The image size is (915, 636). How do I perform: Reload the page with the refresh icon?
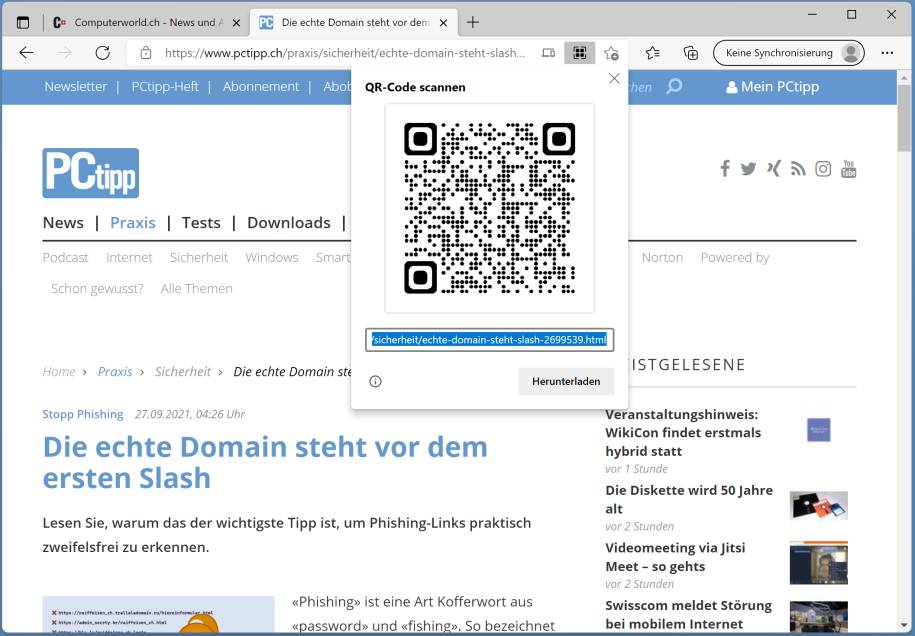click(x=103, y=53)
